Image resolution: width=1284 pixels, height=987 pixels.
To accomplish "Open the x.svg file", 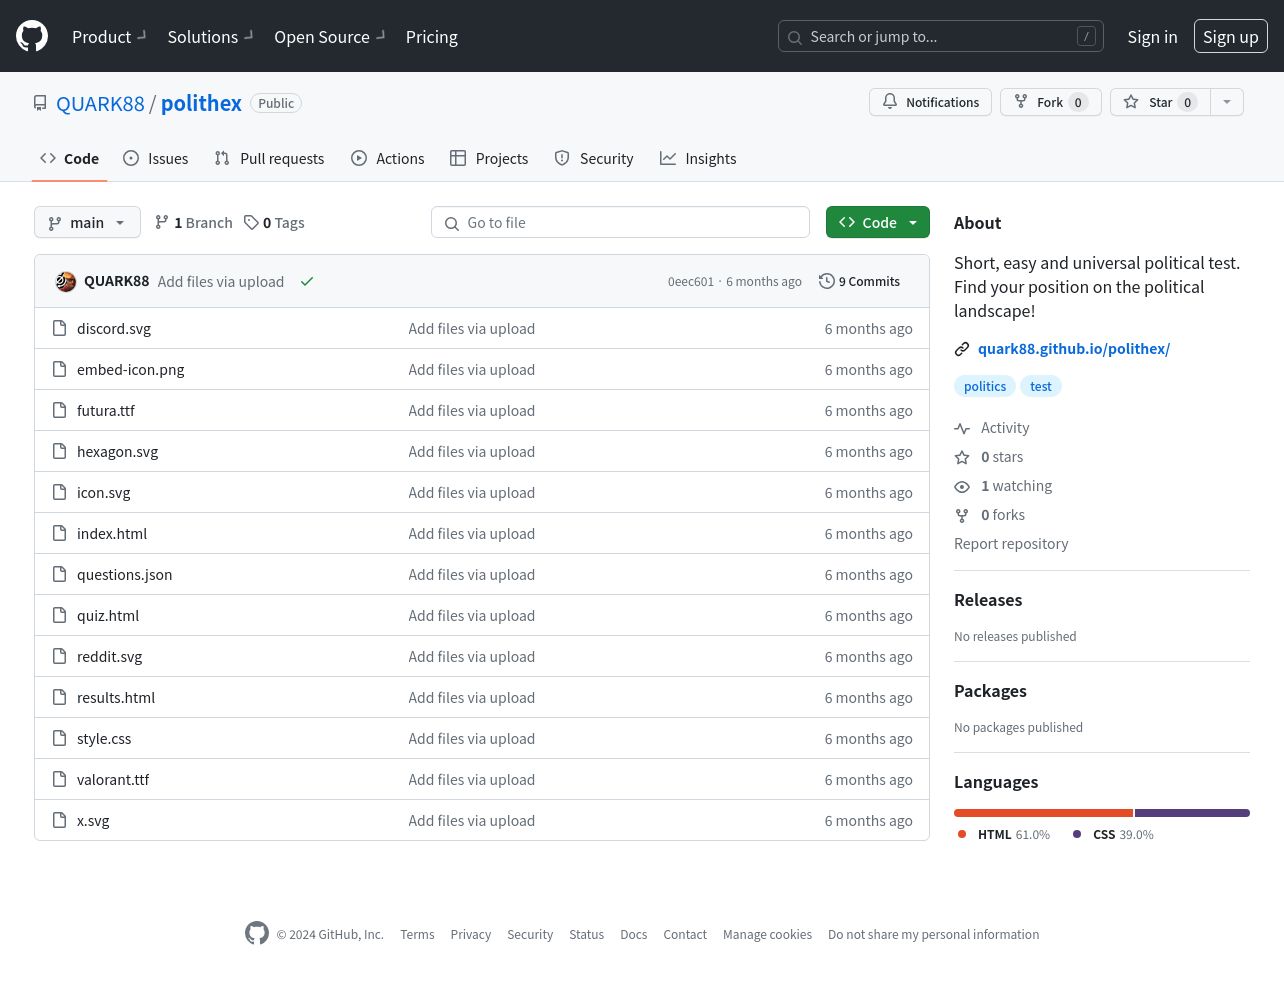I will point(93,821).
